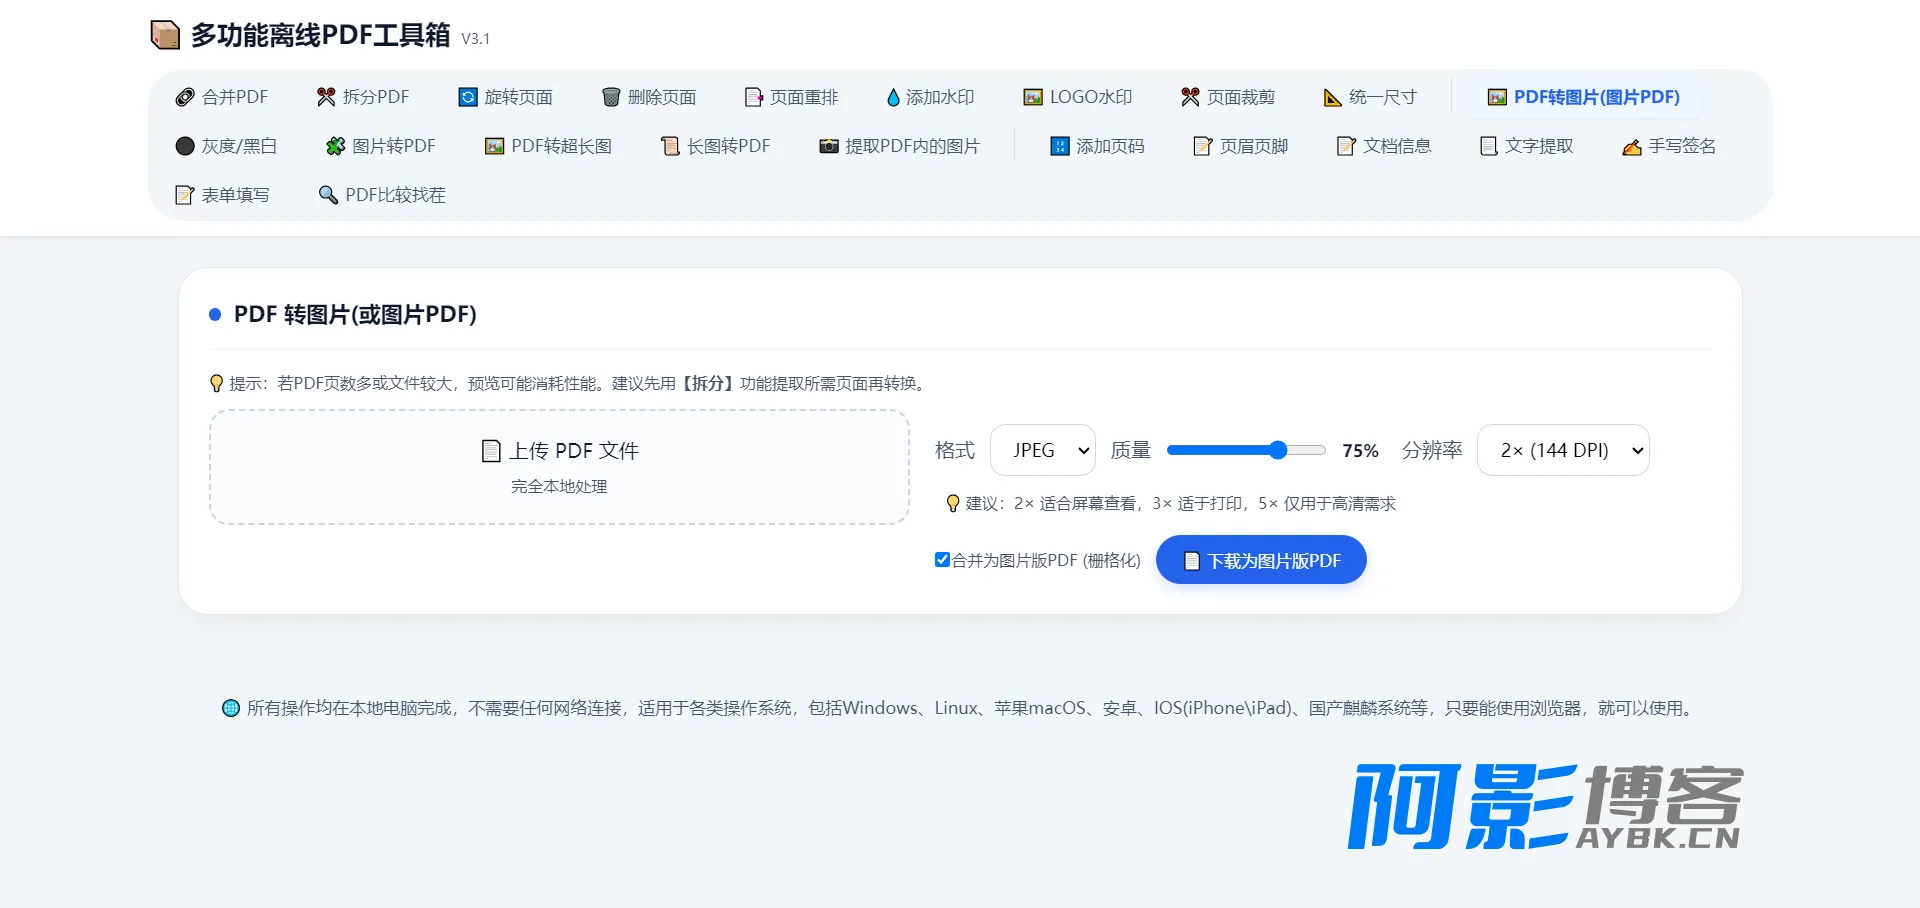Open the 统一尺寸 ruler triangle icon
The width and height of the screenshot is (1920, 908).
(x=1332, y=97)
